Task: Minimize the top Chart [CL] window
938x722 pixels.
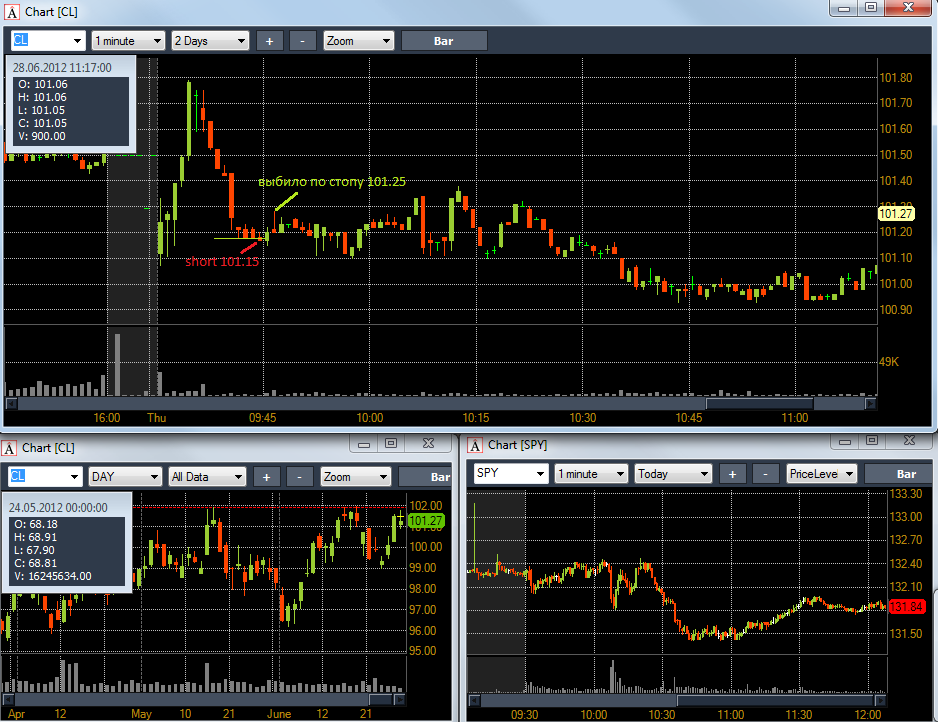Action: pyautogui.click(x=844, y=8)
